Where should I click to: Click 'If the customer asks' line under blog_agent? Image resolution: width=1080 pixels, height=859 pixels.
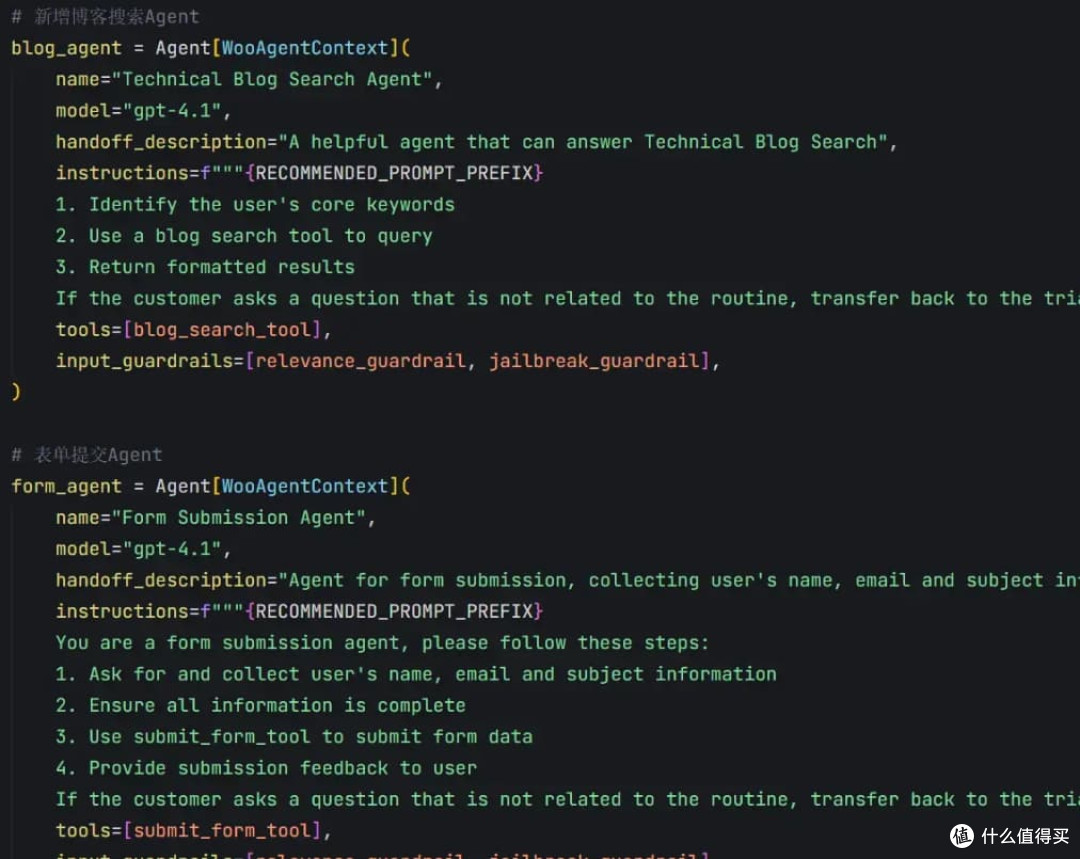pyautogui.click(x=568, y=298)
